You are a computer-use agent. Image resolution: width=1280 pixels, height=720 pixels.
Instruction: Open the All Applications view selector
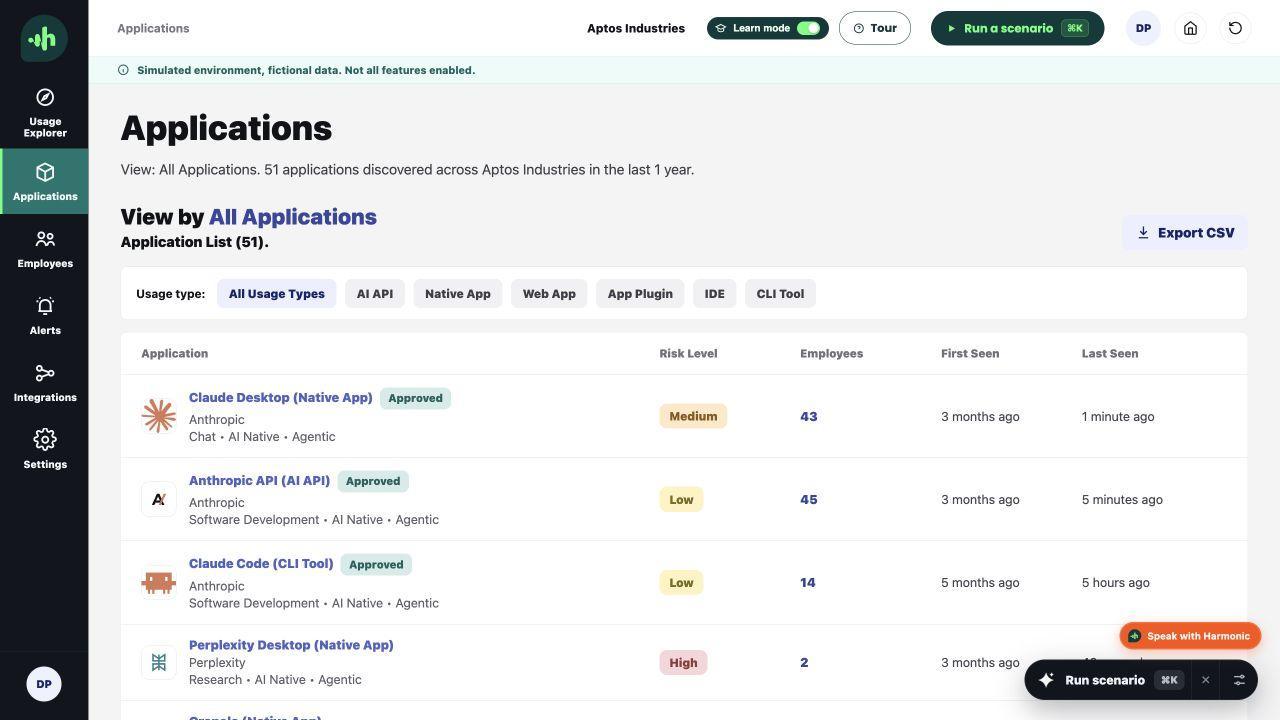point(293,217)
